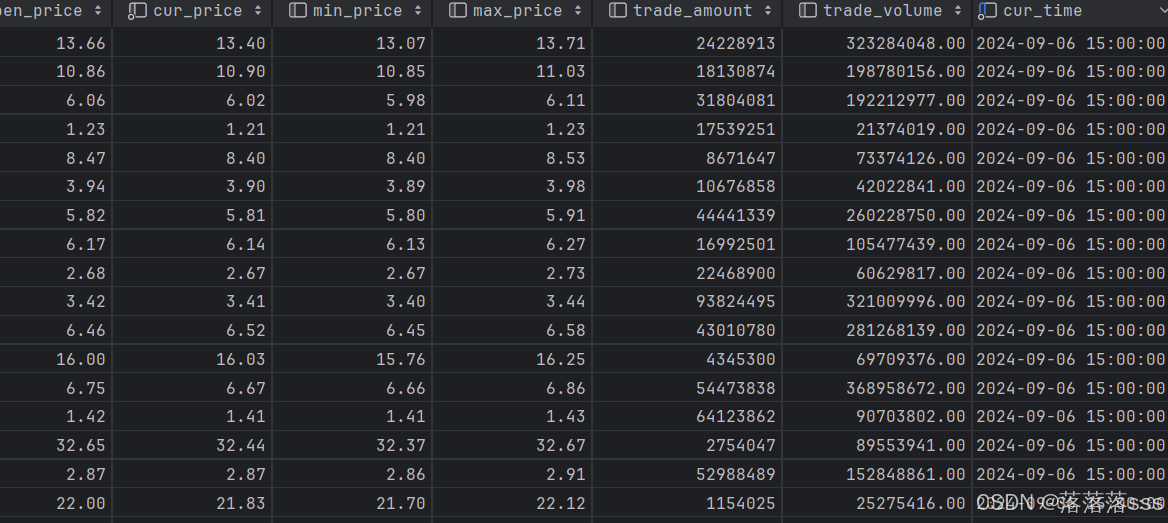This screenshot has height=523, width=1168.
Task: Select trade_amount cell 1154025
Action: (x=741, y=503)
